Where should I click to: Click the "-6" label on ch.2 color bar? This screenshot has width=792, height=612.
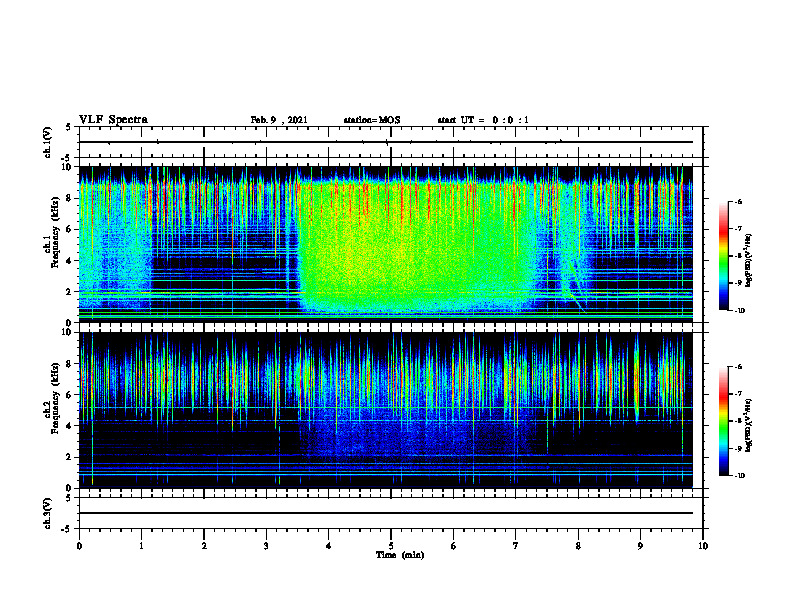point(738,367)
